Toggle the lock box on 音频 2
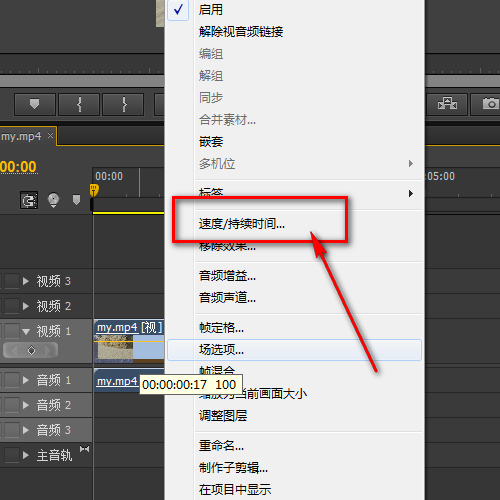Screen dimensions: 500x500 [12, 405]
